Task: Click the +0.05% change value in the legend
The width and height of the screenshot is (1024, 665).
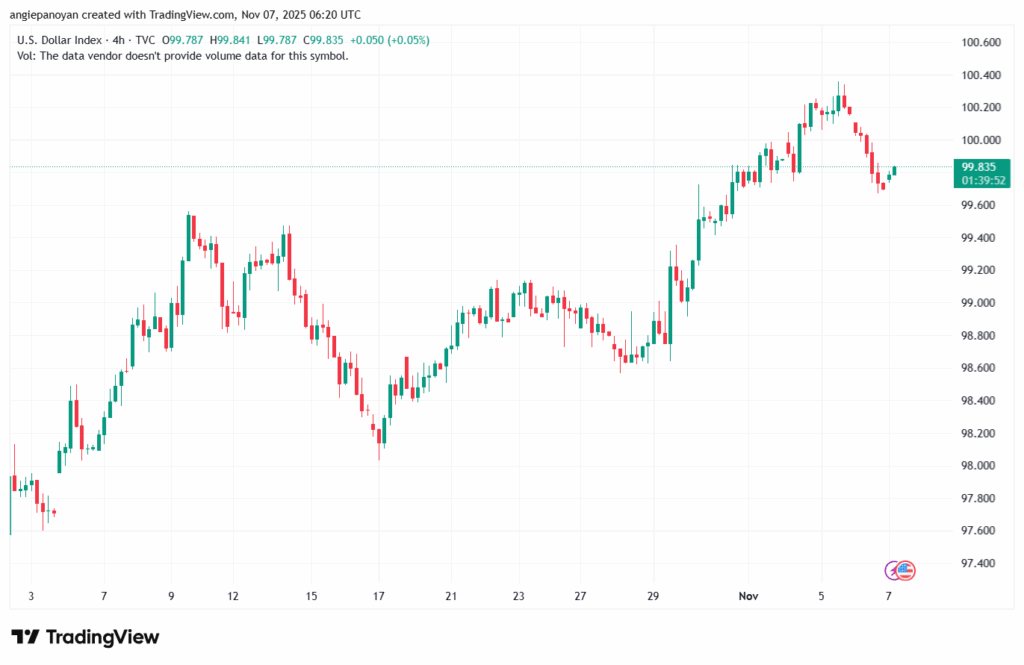Action: coord(408,40)
